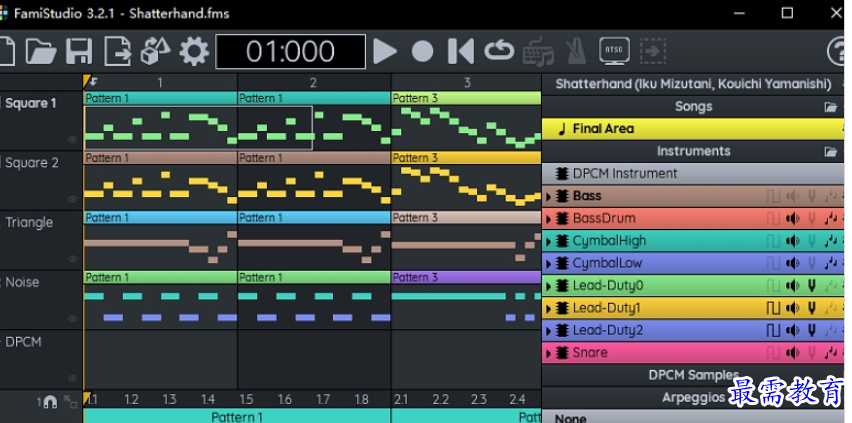The height and width of the screenshot is (423, 852).
Task: Switch the NTSC machine mode icon
Action: pos(615,52)
